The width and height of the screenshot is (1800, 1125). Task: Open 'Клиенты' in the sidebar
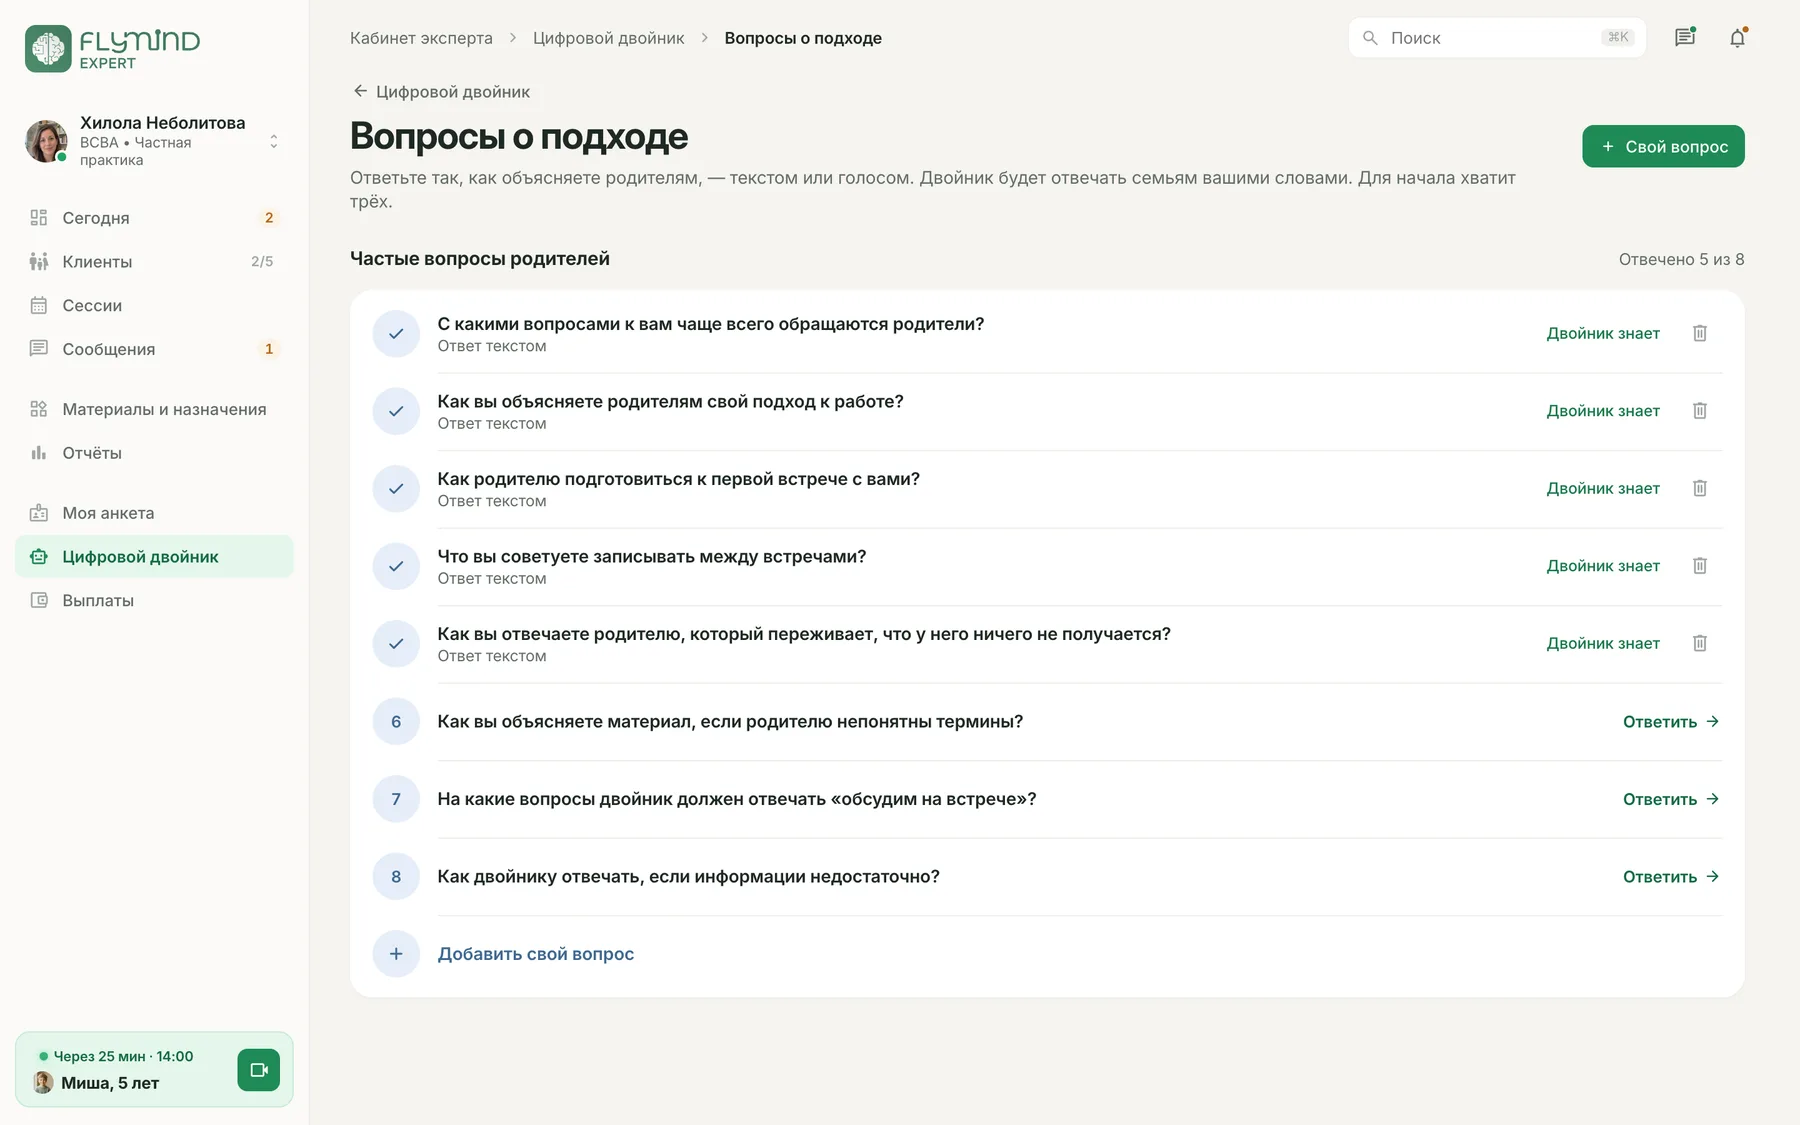click(x=154, y=262)
